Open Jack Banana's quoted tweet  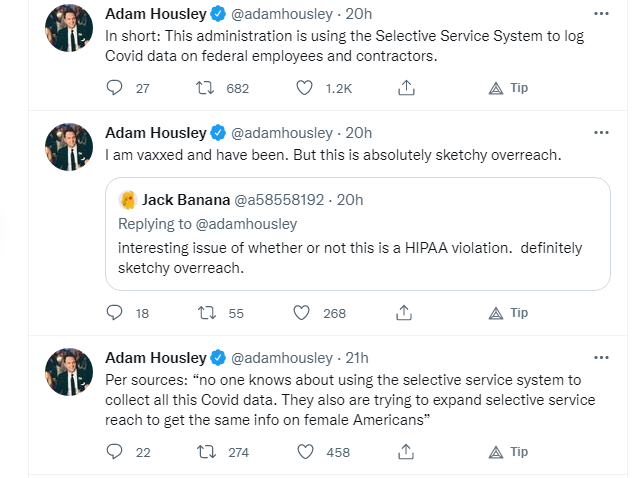click(358, 234)
